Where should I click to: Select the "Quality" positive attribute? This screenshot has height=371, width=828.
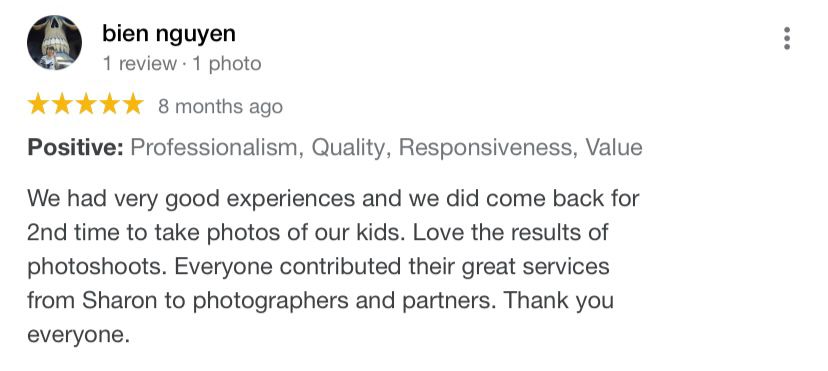(351, 148)
